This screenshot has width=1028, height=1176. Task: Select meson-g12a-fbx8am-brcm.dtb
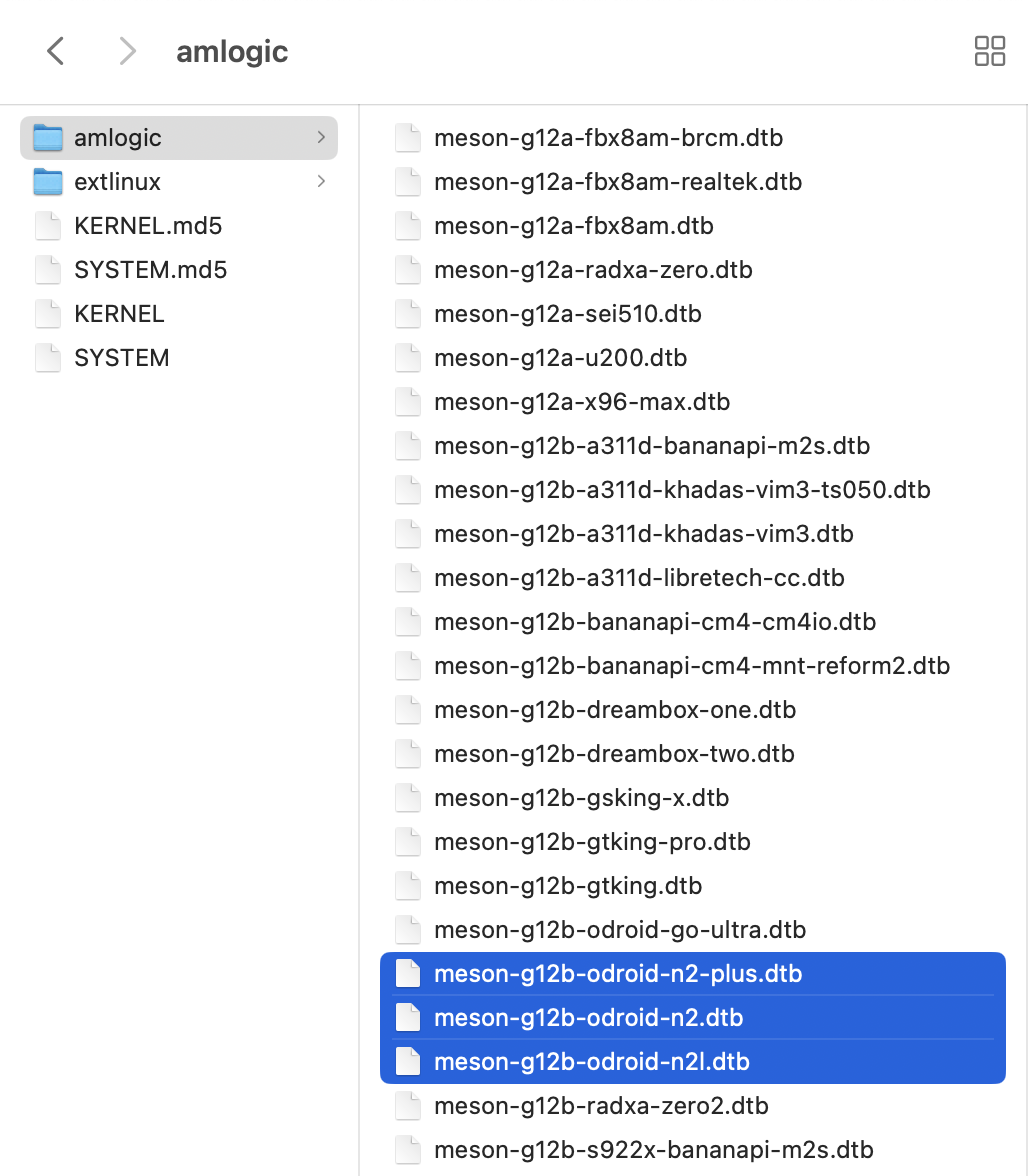(608, 138)
